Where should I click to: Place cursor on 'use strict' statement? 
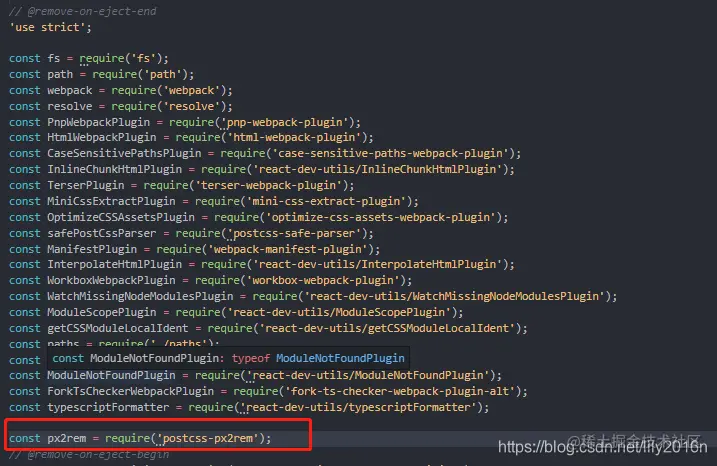pyautogui.click(x=50, y=27)
